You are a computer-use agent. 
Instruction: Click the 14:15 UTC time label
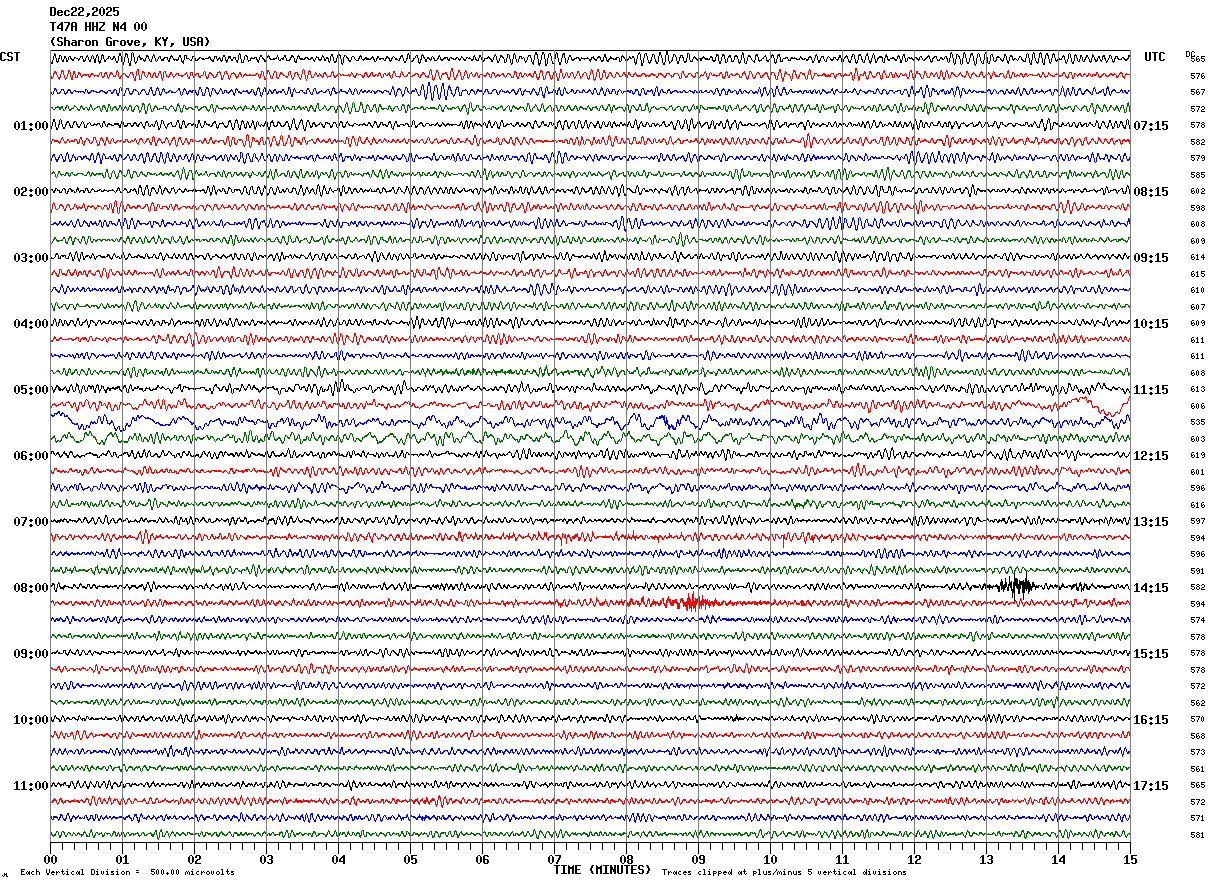coord(1151,588)
